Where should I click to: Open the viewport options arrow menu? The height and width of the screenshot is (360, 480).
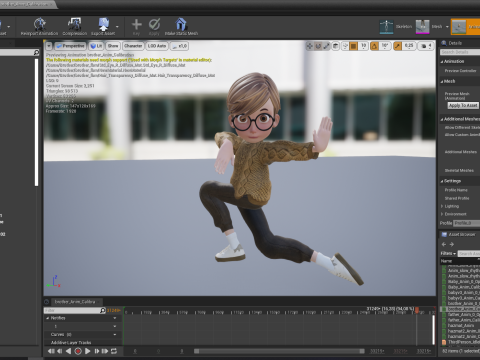(49, 46)
